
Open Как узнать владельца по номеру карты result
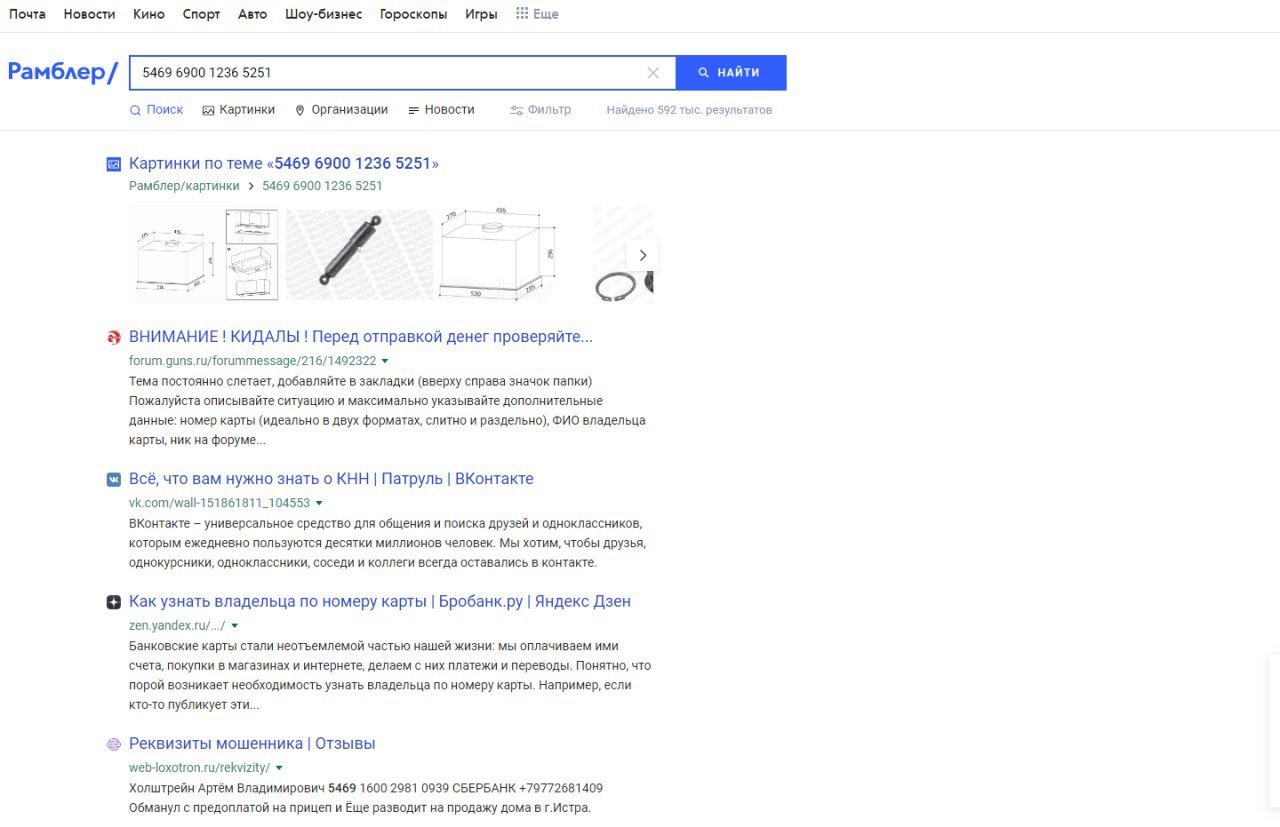pos(380,602)
